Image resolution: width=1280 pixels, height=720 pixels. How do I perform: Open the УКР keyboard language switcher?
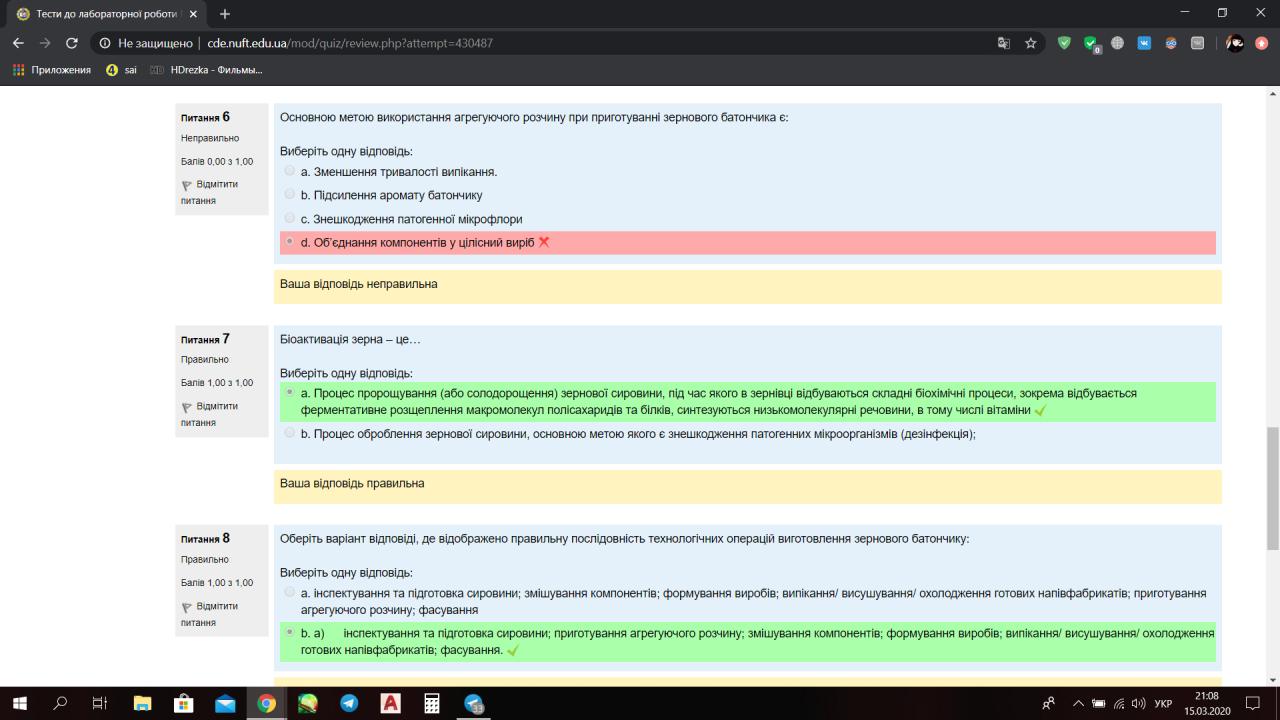coord(1163,704)
